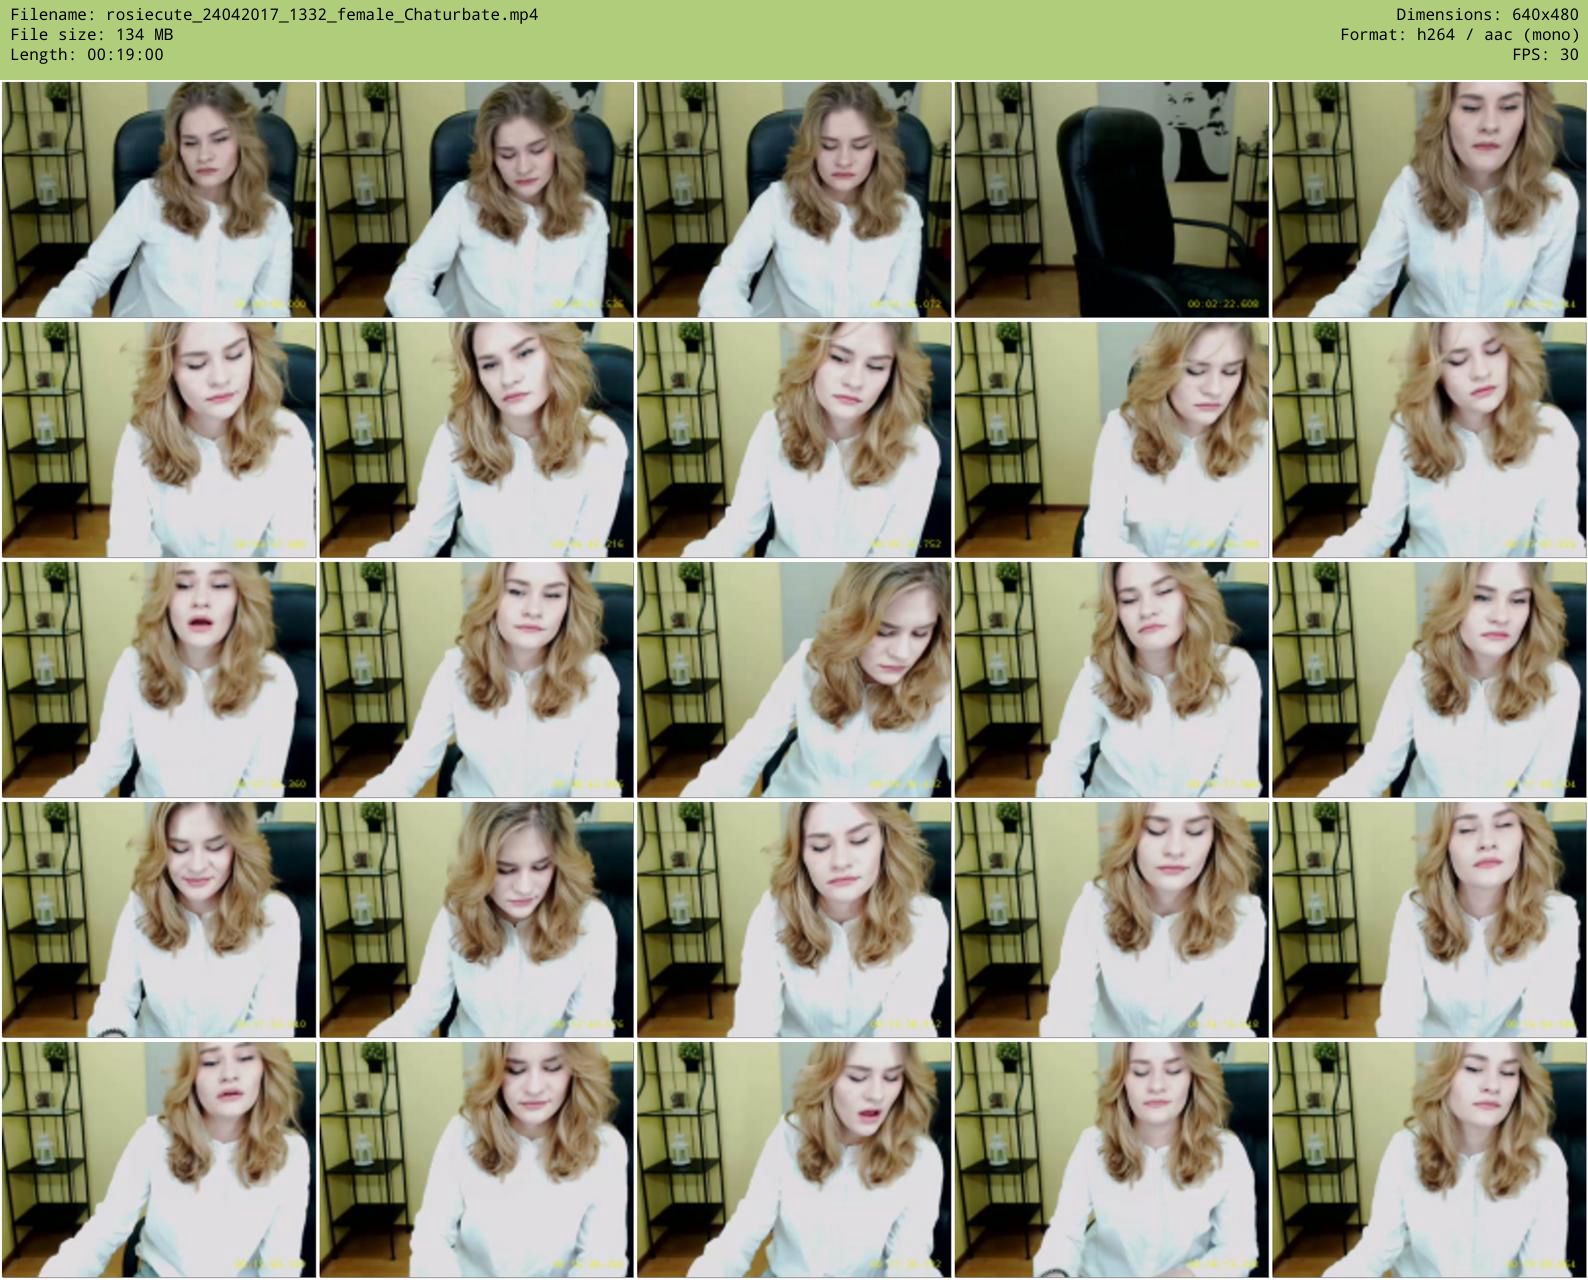Select the bottom-right thumbnail in the grid
The height and width of the screenshot is (1280, 1588).
coord(1429,1159)
